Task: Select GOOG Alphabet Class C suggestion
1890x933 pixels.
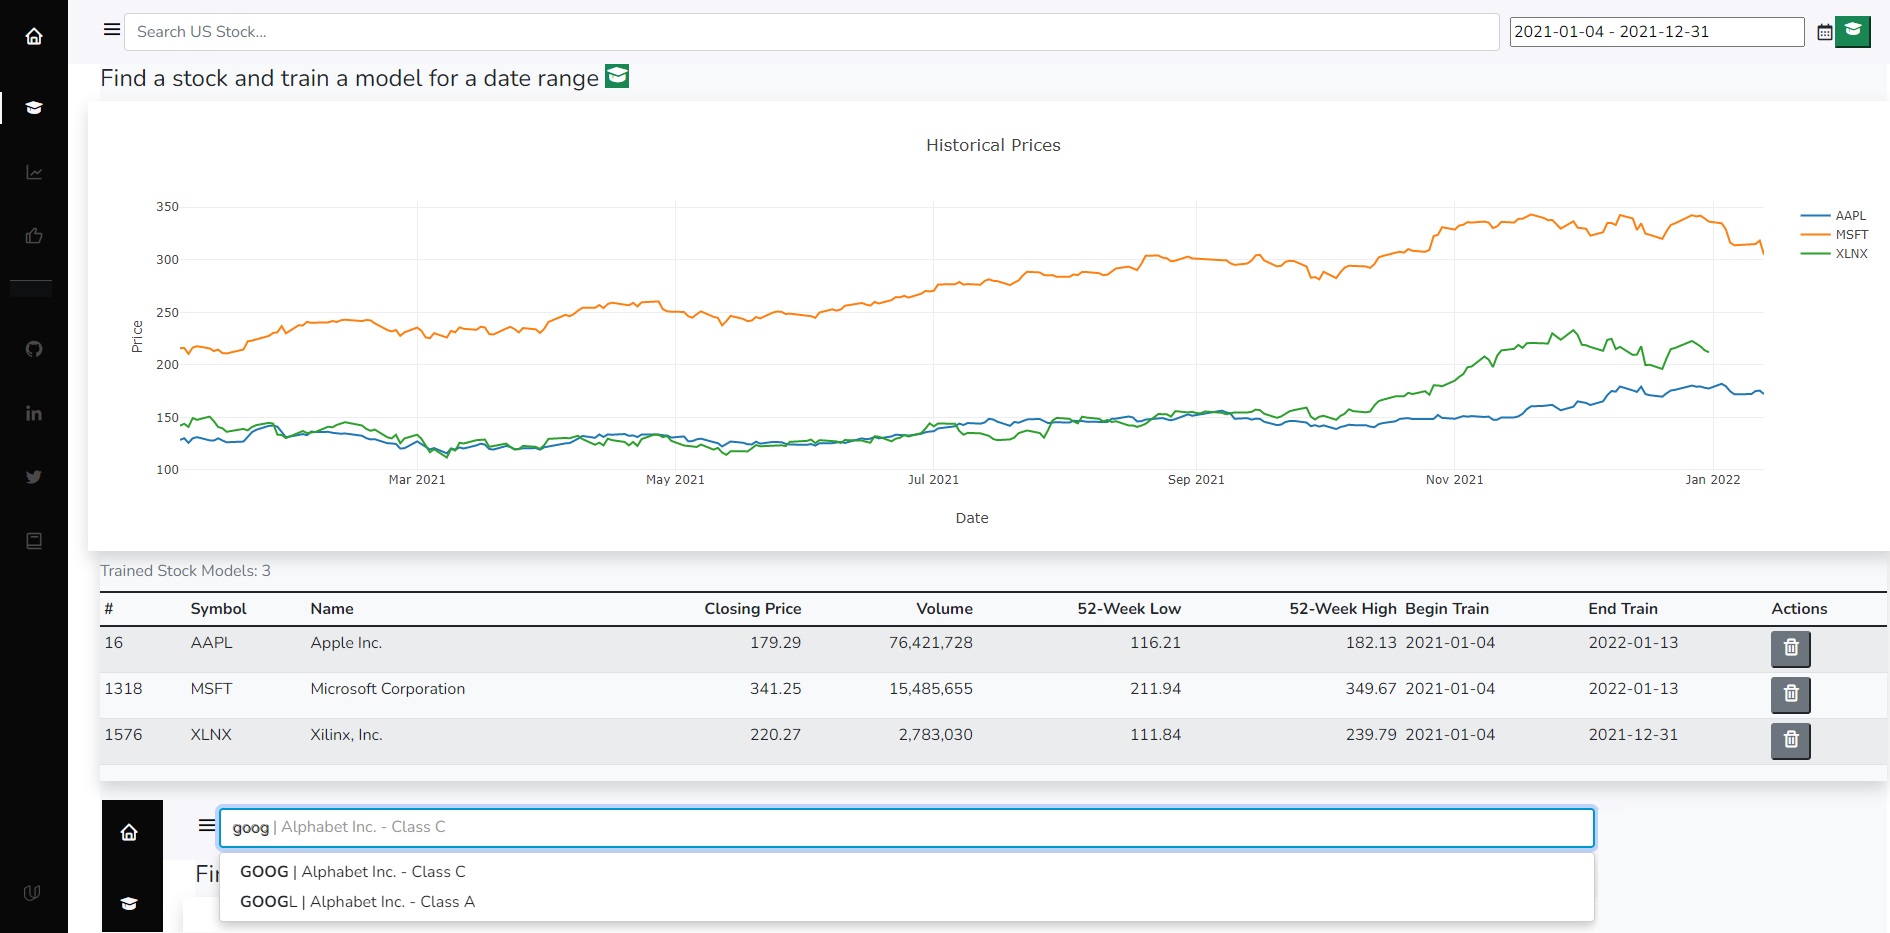Action: (x=906, y=872)
